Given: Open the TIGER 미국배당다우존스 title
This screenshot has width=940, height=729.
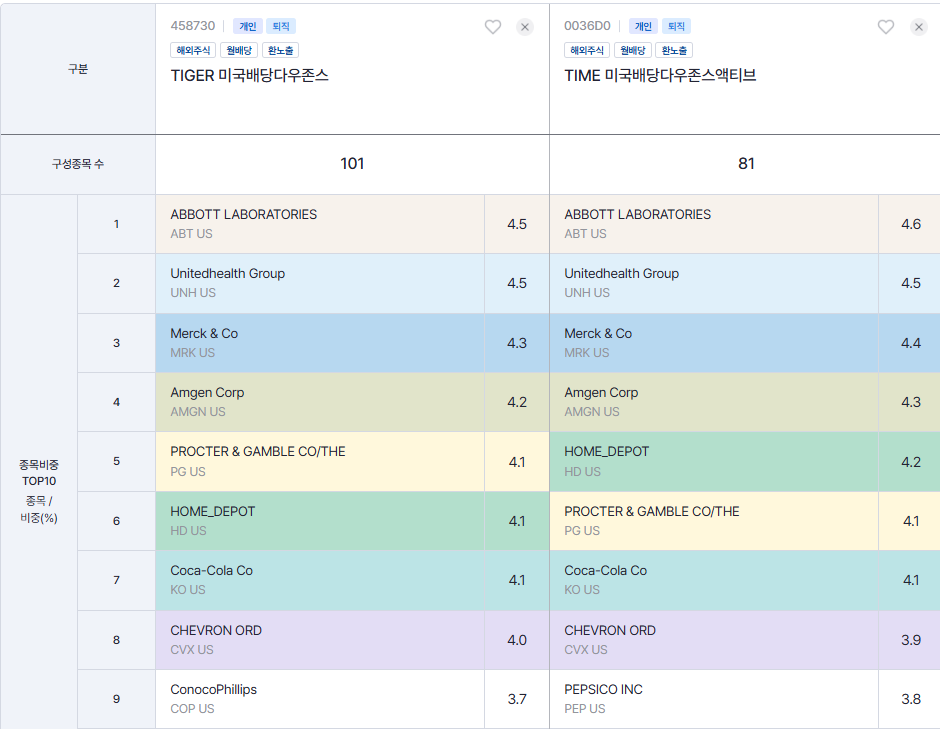Looking at the screenshot, I should tap(249, 76).
